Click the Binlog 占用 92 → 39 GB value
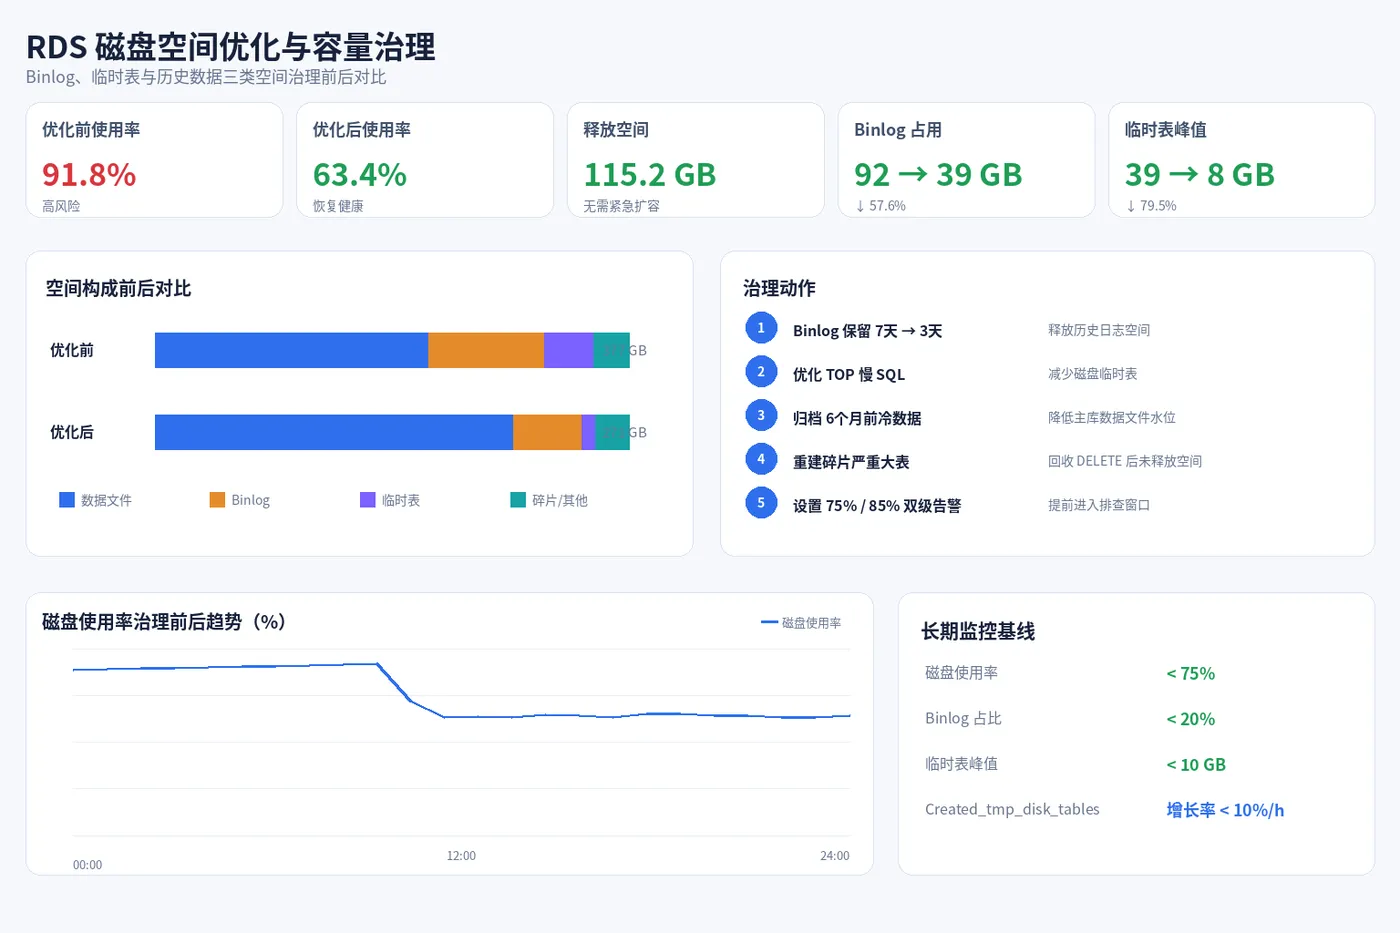This screenshot has height=933, width=1400. pos(938,175)
